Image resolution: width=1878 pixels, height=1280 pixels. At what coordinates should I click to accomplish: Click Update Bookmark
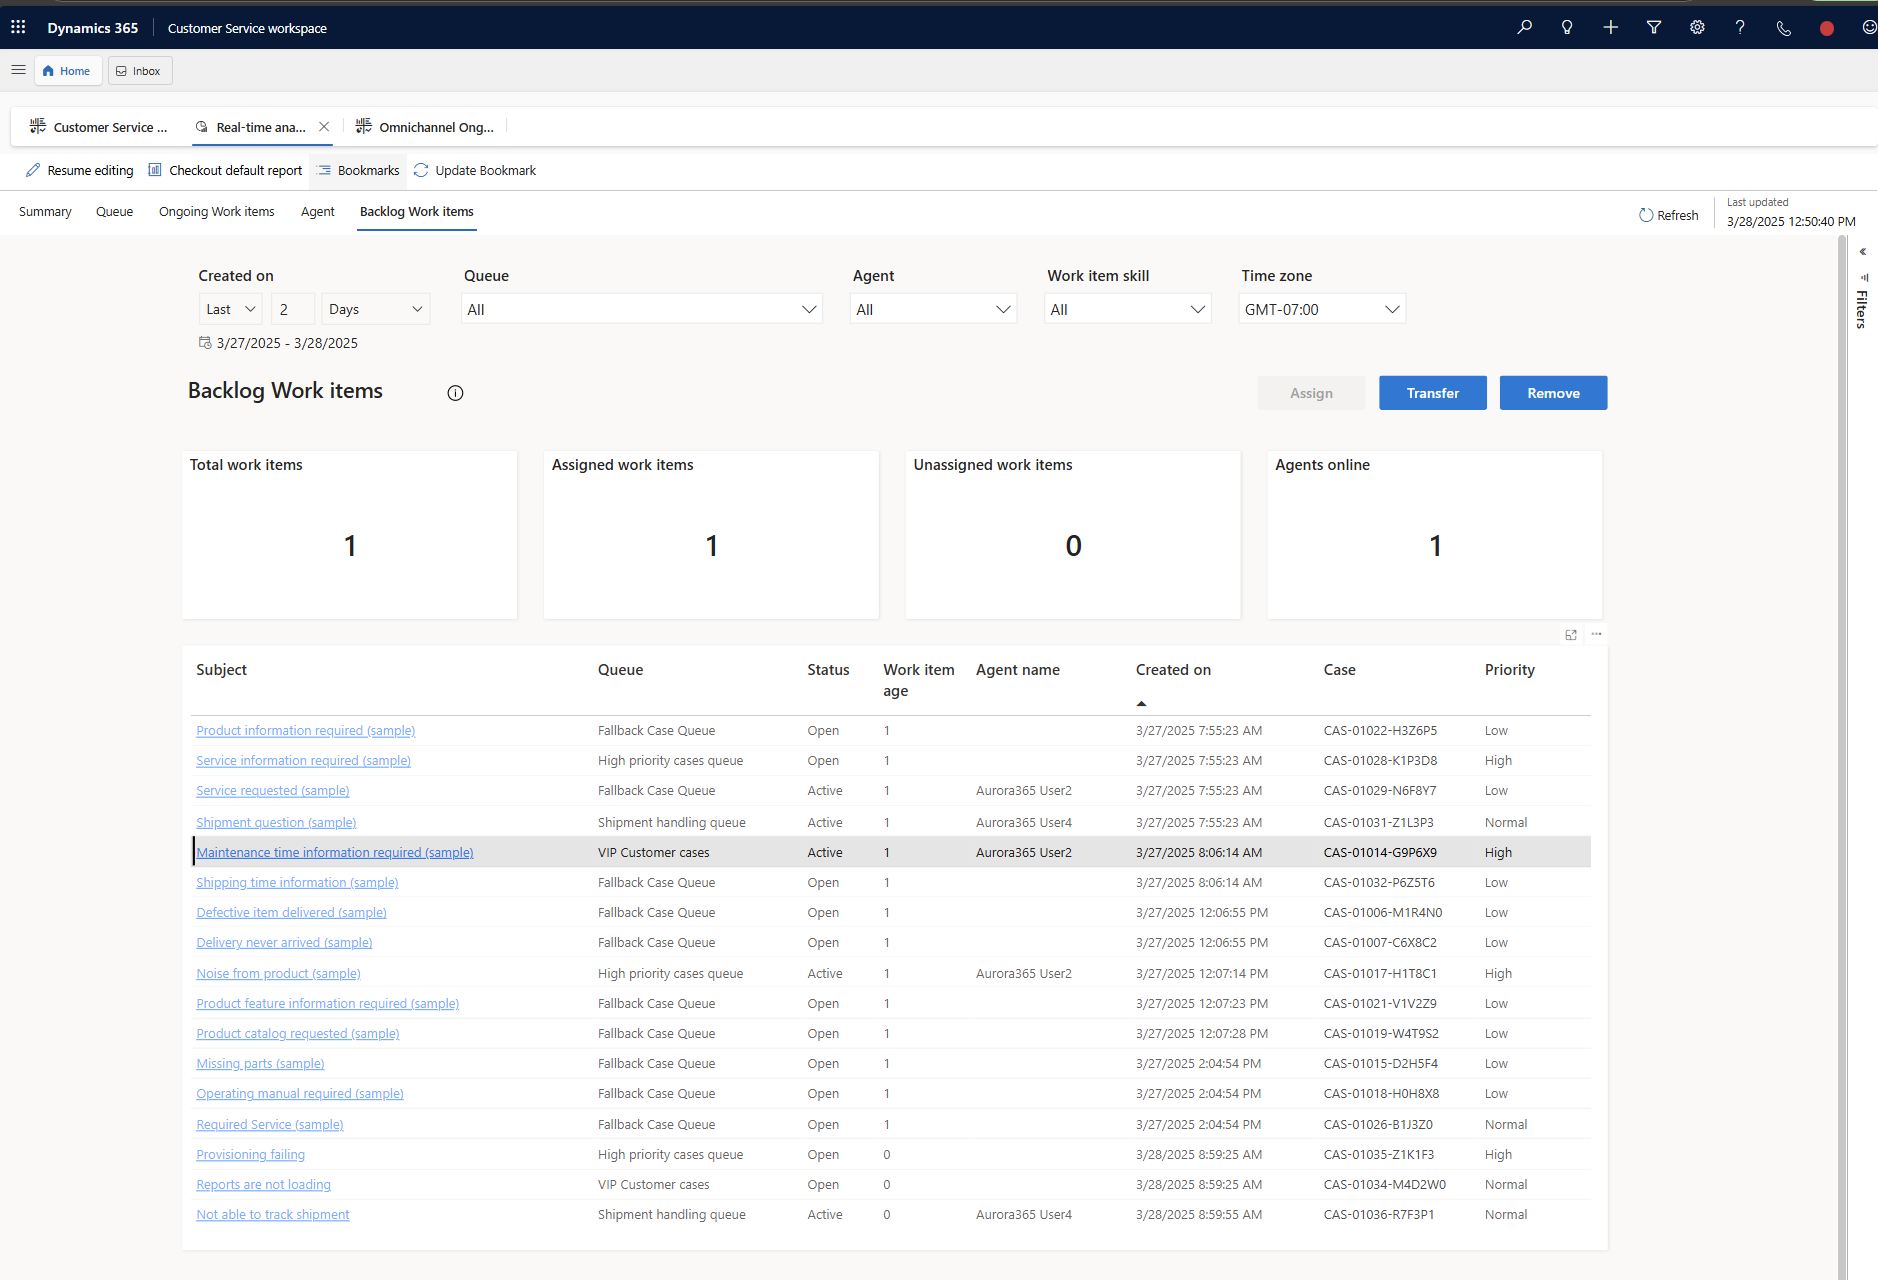coord(475,170)
